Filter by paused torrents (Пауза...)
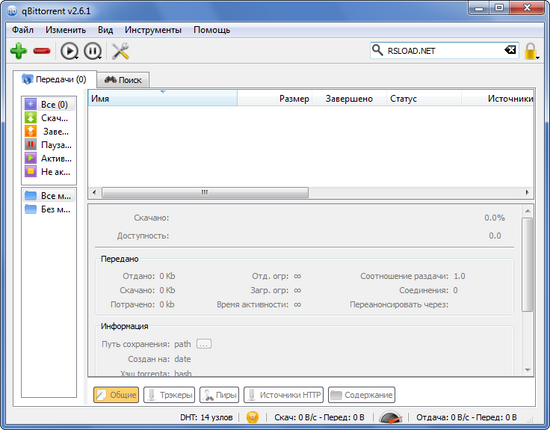This screenshot has height=430, width=550. [49, 145]
